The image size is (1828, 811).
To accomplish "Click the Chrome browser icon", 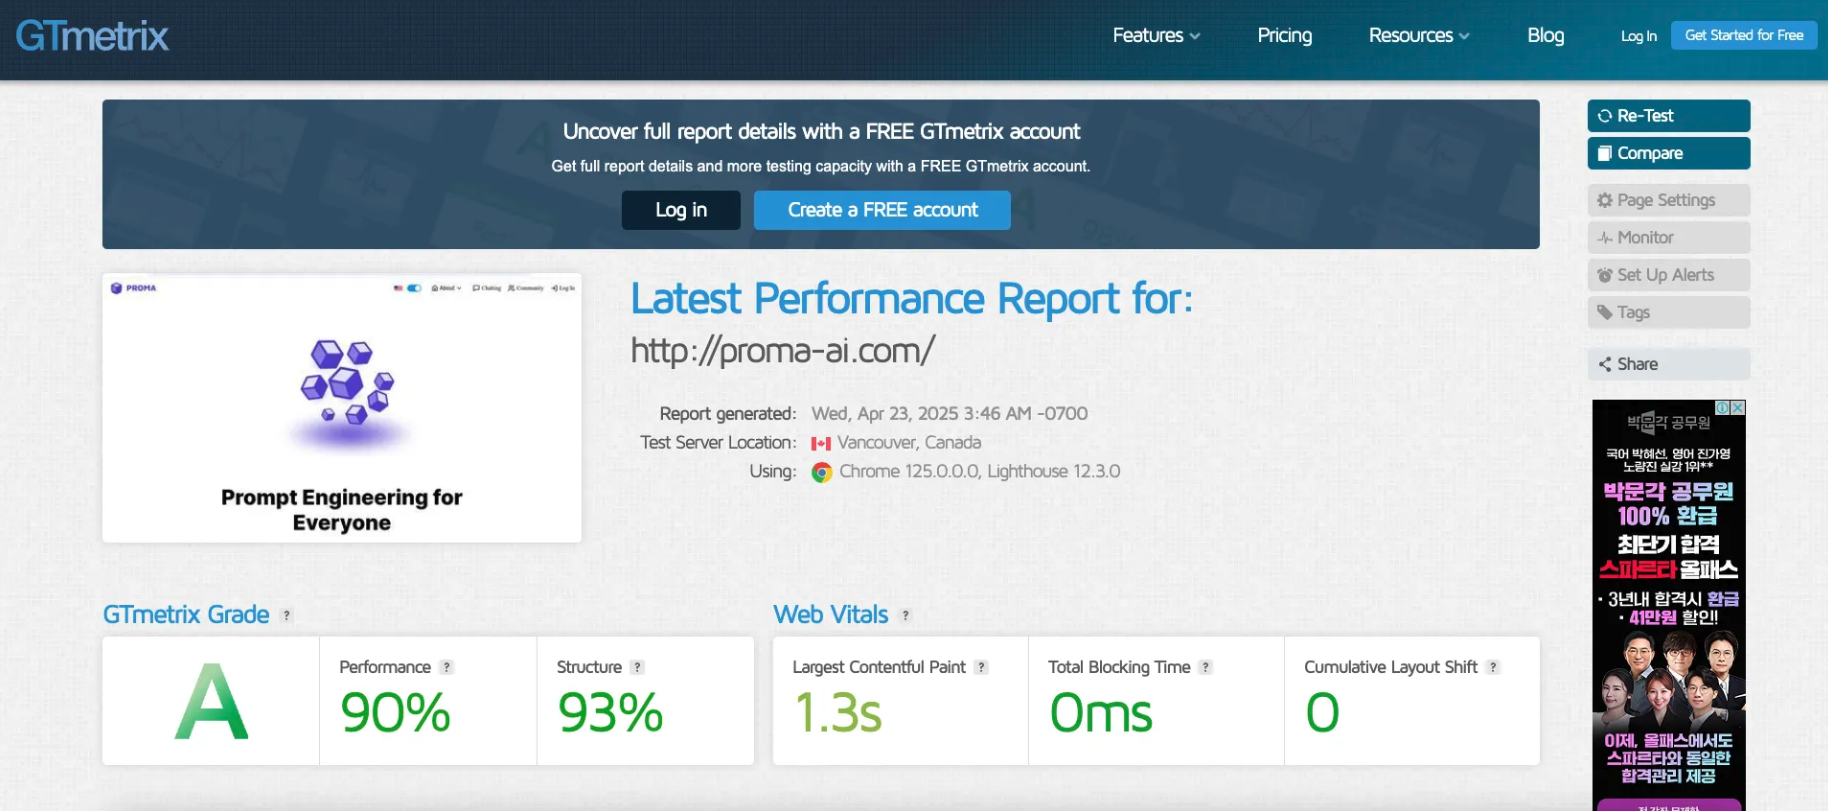I will tap(822, 472).
